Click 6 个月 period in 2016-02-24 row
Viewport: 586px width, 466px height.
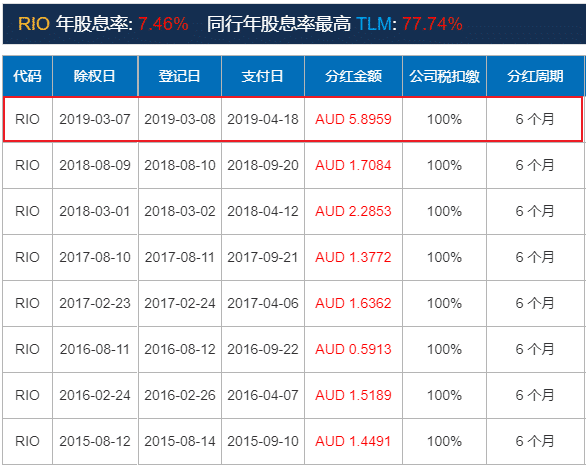pos(535,395)
